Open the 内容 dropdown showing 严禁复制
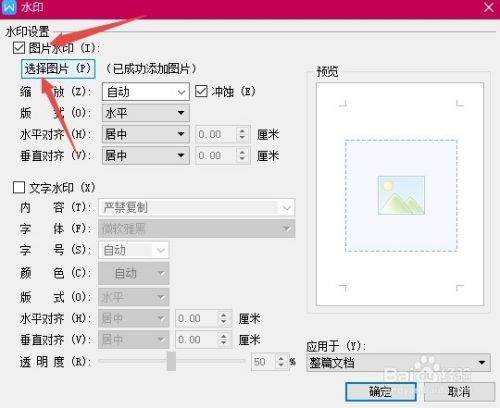 pos(197,208)
